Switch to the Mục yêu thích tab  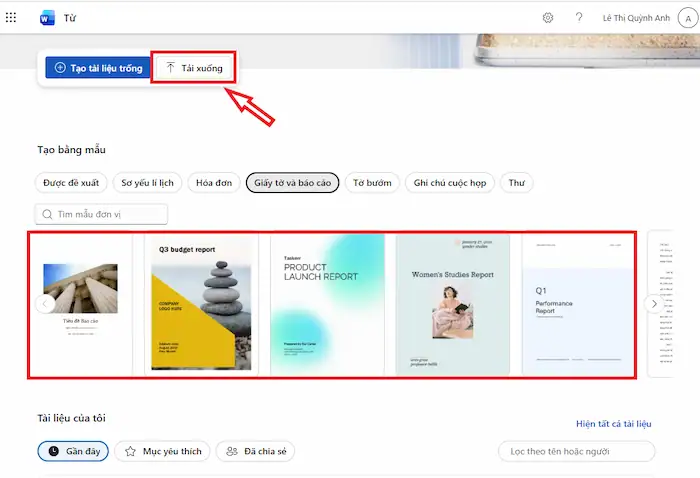pyautogui.click(x=162, y=451)
